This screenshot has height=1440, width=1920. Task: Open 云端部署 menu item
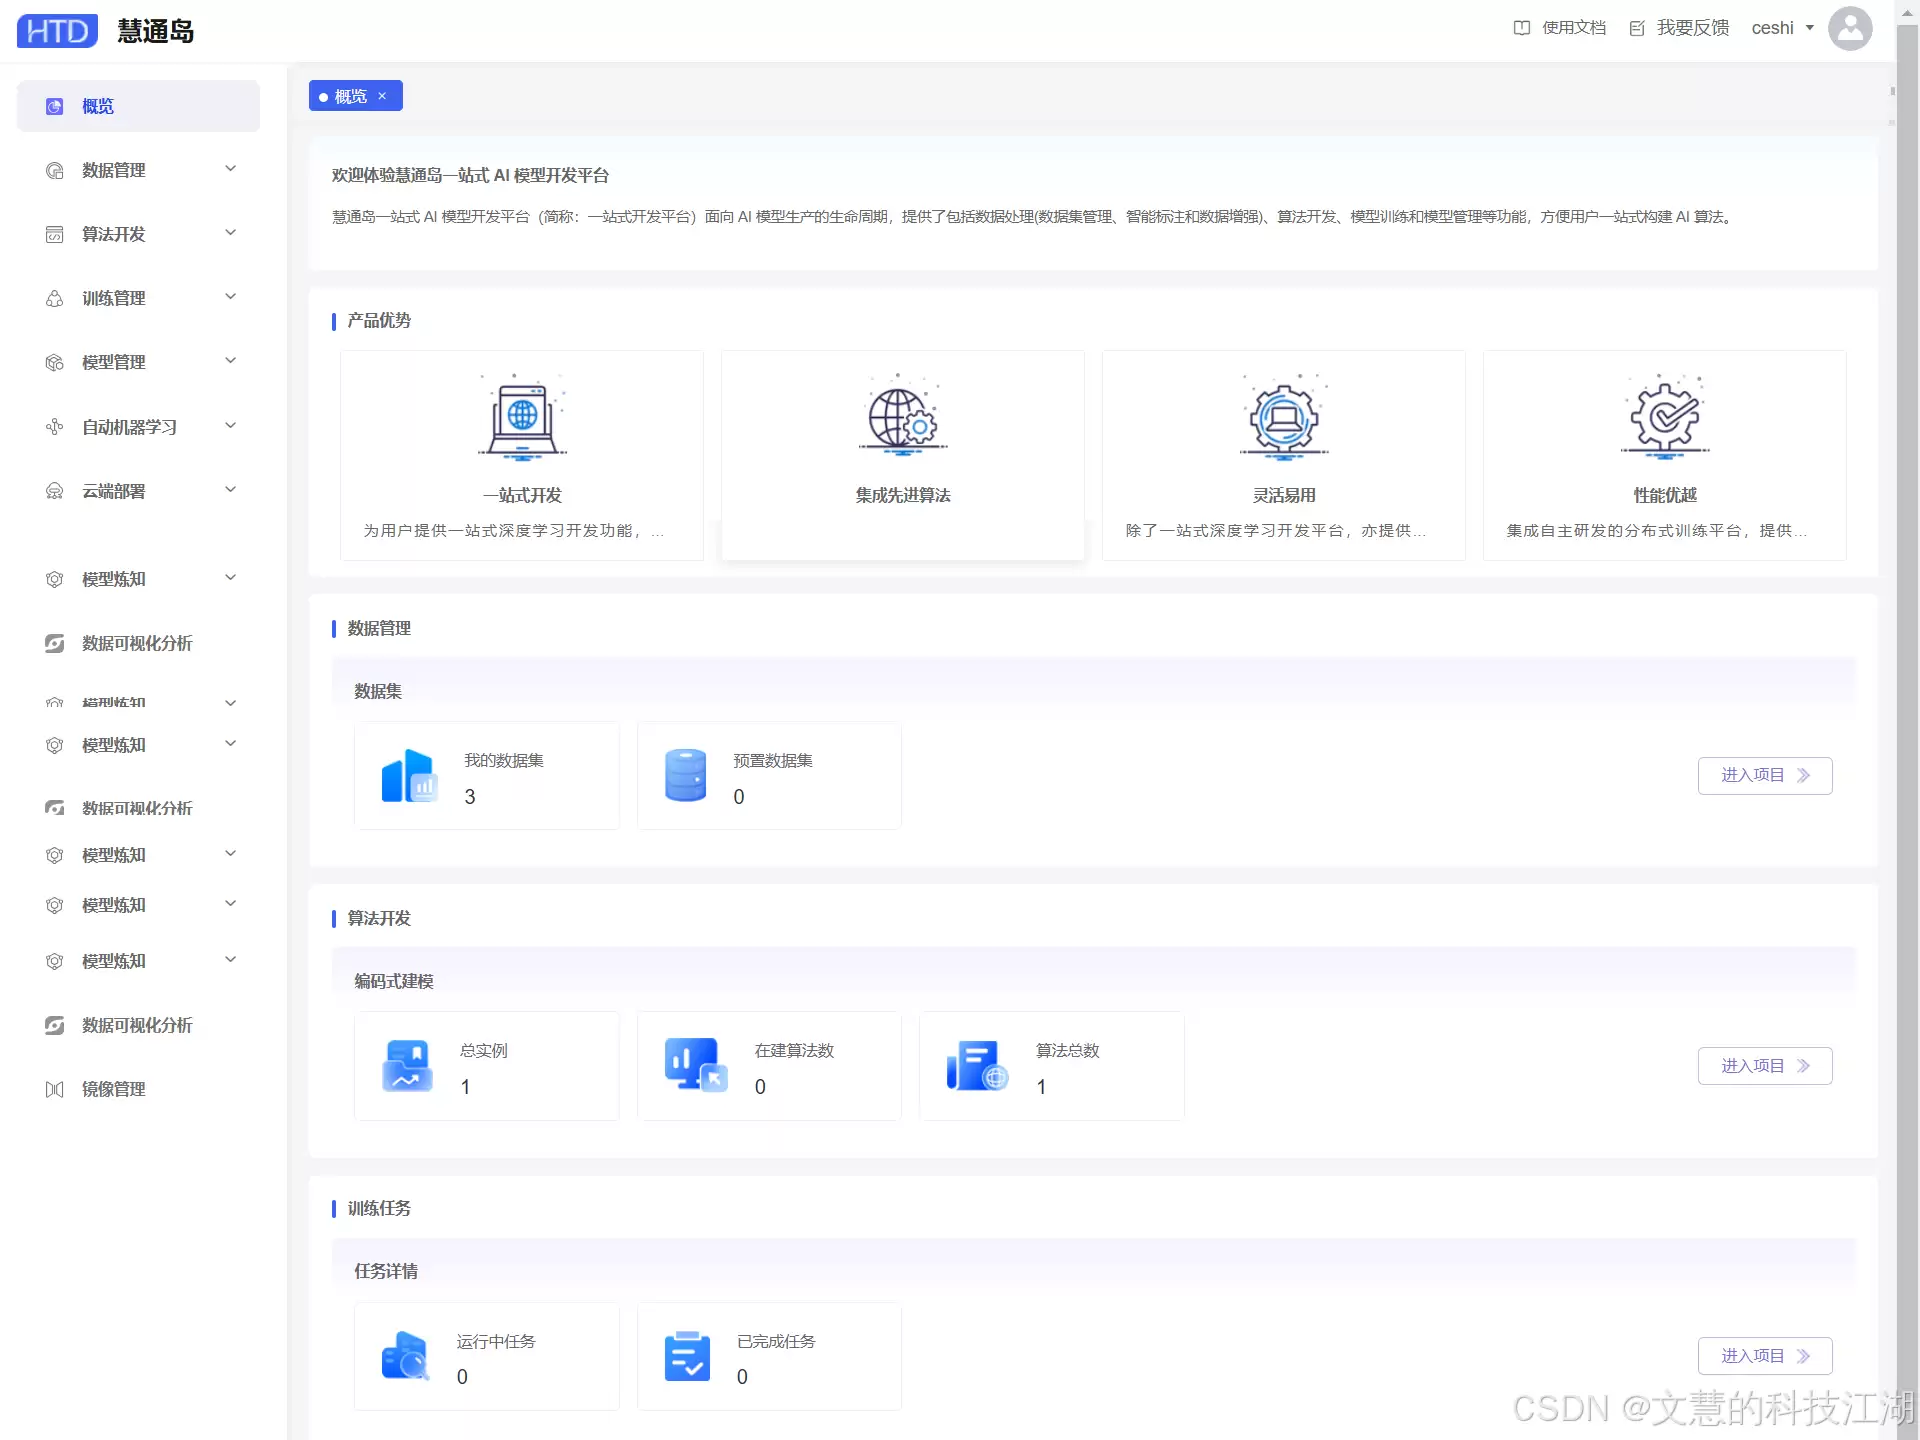coord(138,491)
